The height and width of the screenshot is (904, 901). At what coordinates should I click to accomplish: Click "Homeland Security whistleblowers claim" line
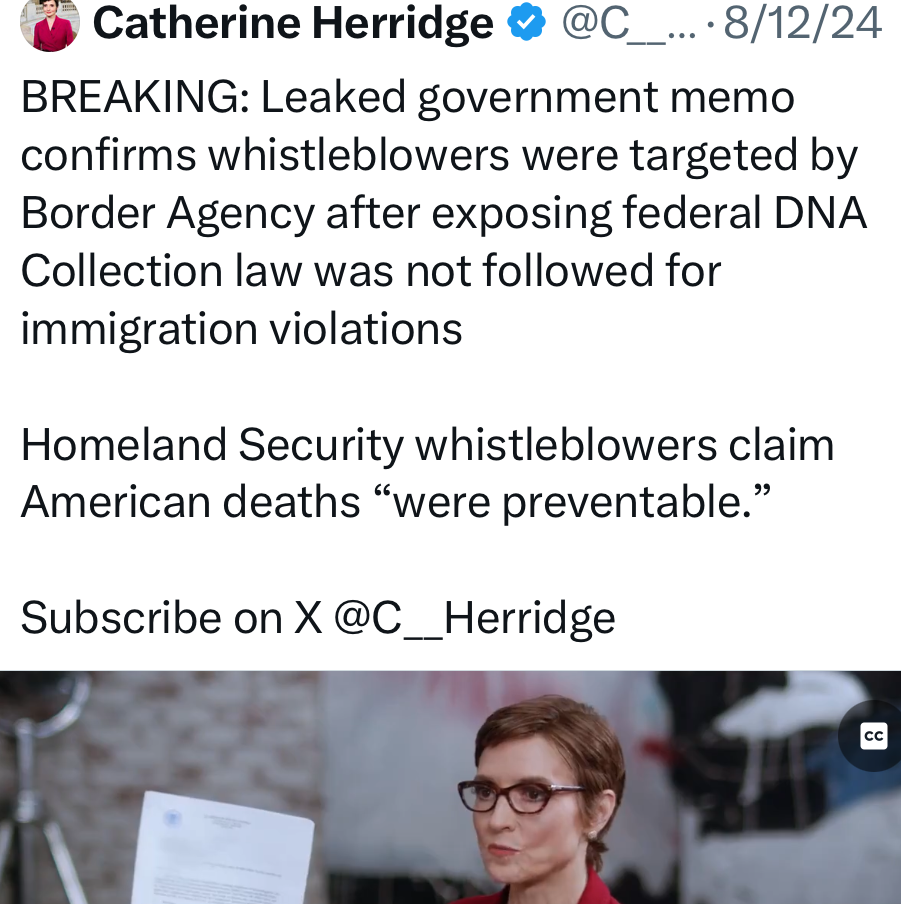pos(427,445)
